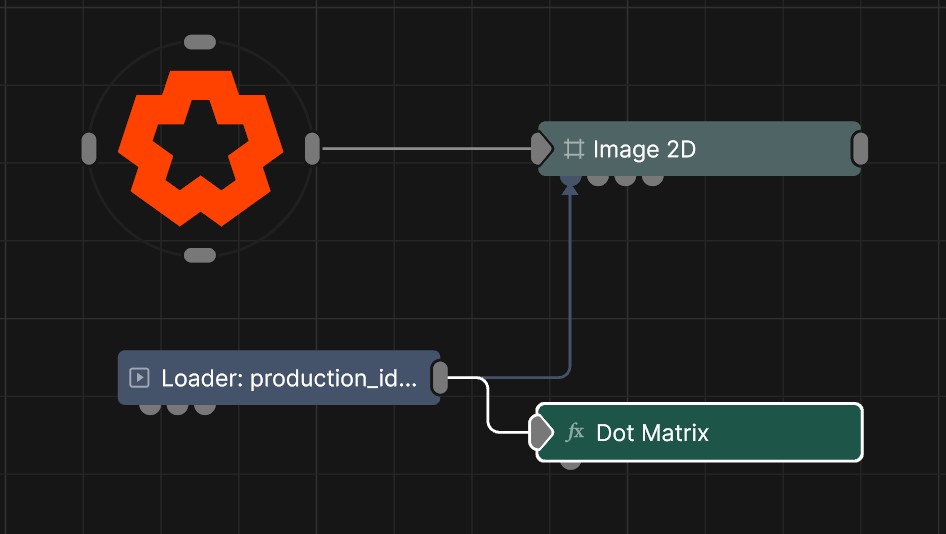Image resolution: width=946 pixels, height=534 pixels.
Task: Click the bottom port under the Dot Matrix node
Action: point(570,463)
